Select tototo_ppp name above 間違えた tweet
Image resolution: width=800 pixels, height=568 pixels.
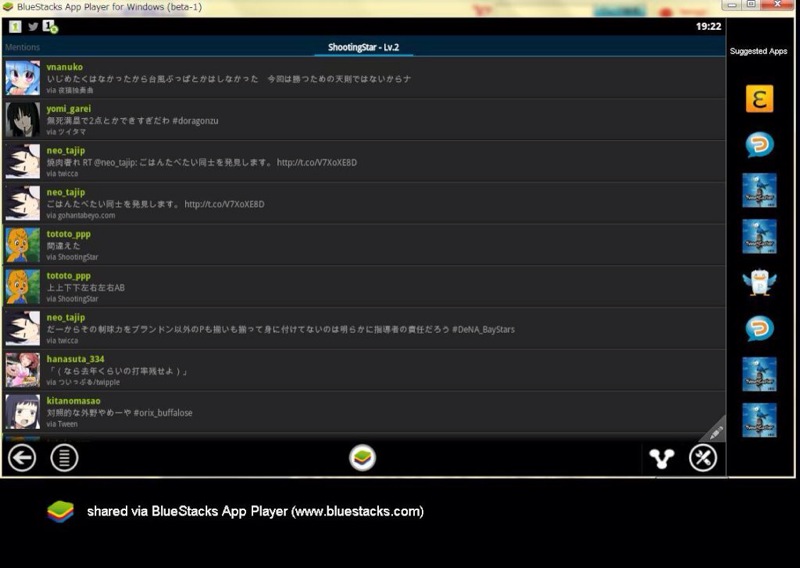pyautogui.click(x=68, y=234)
